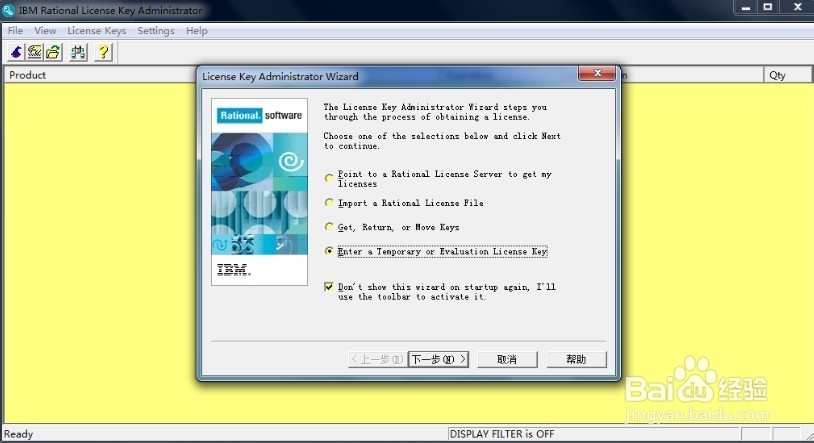Click the Product column header
Image resolution: width=814 pixels, height=443 pixels.
pos(100,75)
